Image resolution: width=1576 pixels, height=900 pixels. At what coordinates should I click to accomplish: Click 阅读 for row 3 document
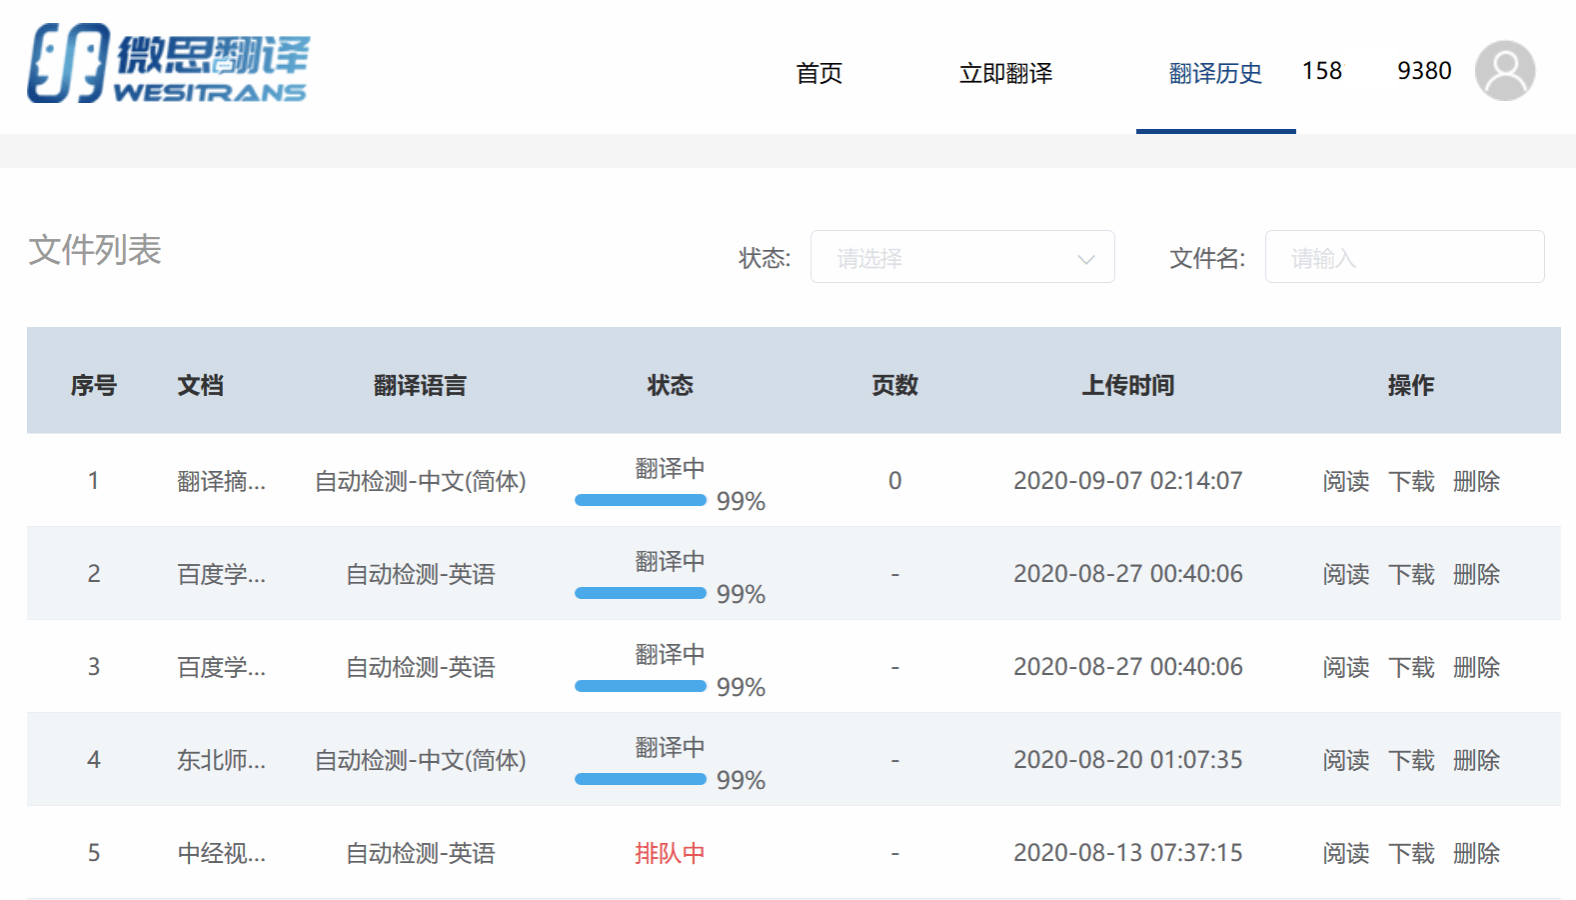pos(1345,667)
